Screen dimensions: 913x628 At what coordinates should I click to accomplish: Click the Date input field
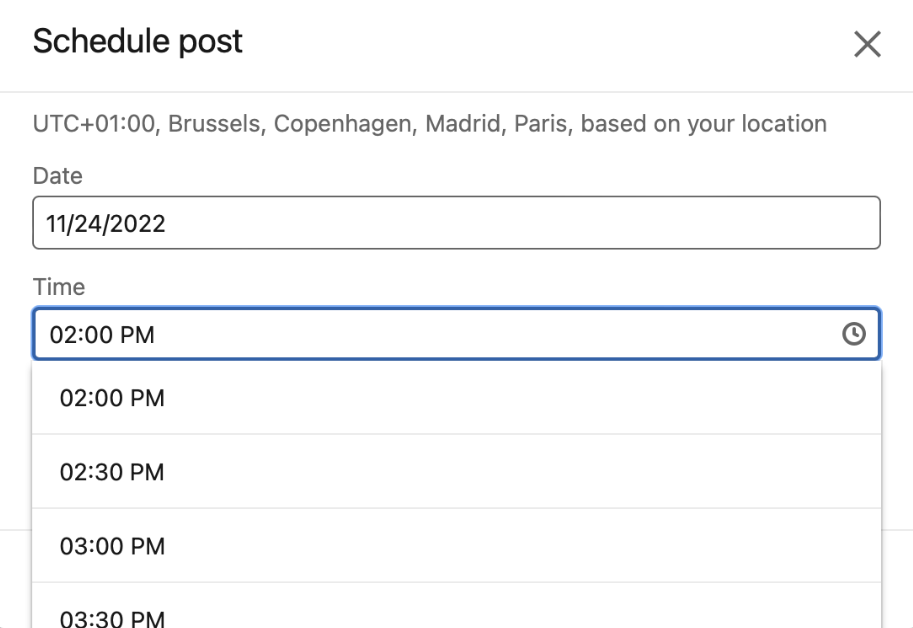tap(456, 223)
